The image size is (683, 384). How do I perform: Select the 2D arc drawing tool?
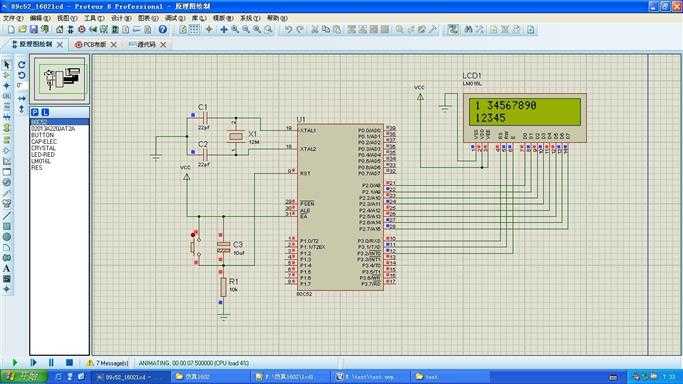pyautogui.click(x=7, y=248)
